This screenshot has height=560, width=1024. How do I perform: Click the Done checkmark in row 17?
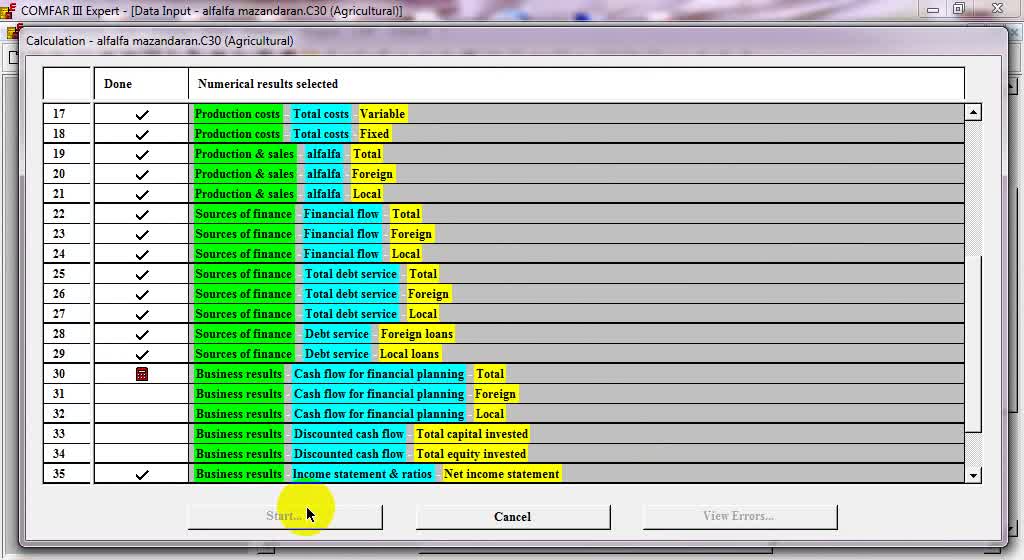point(142,114)
